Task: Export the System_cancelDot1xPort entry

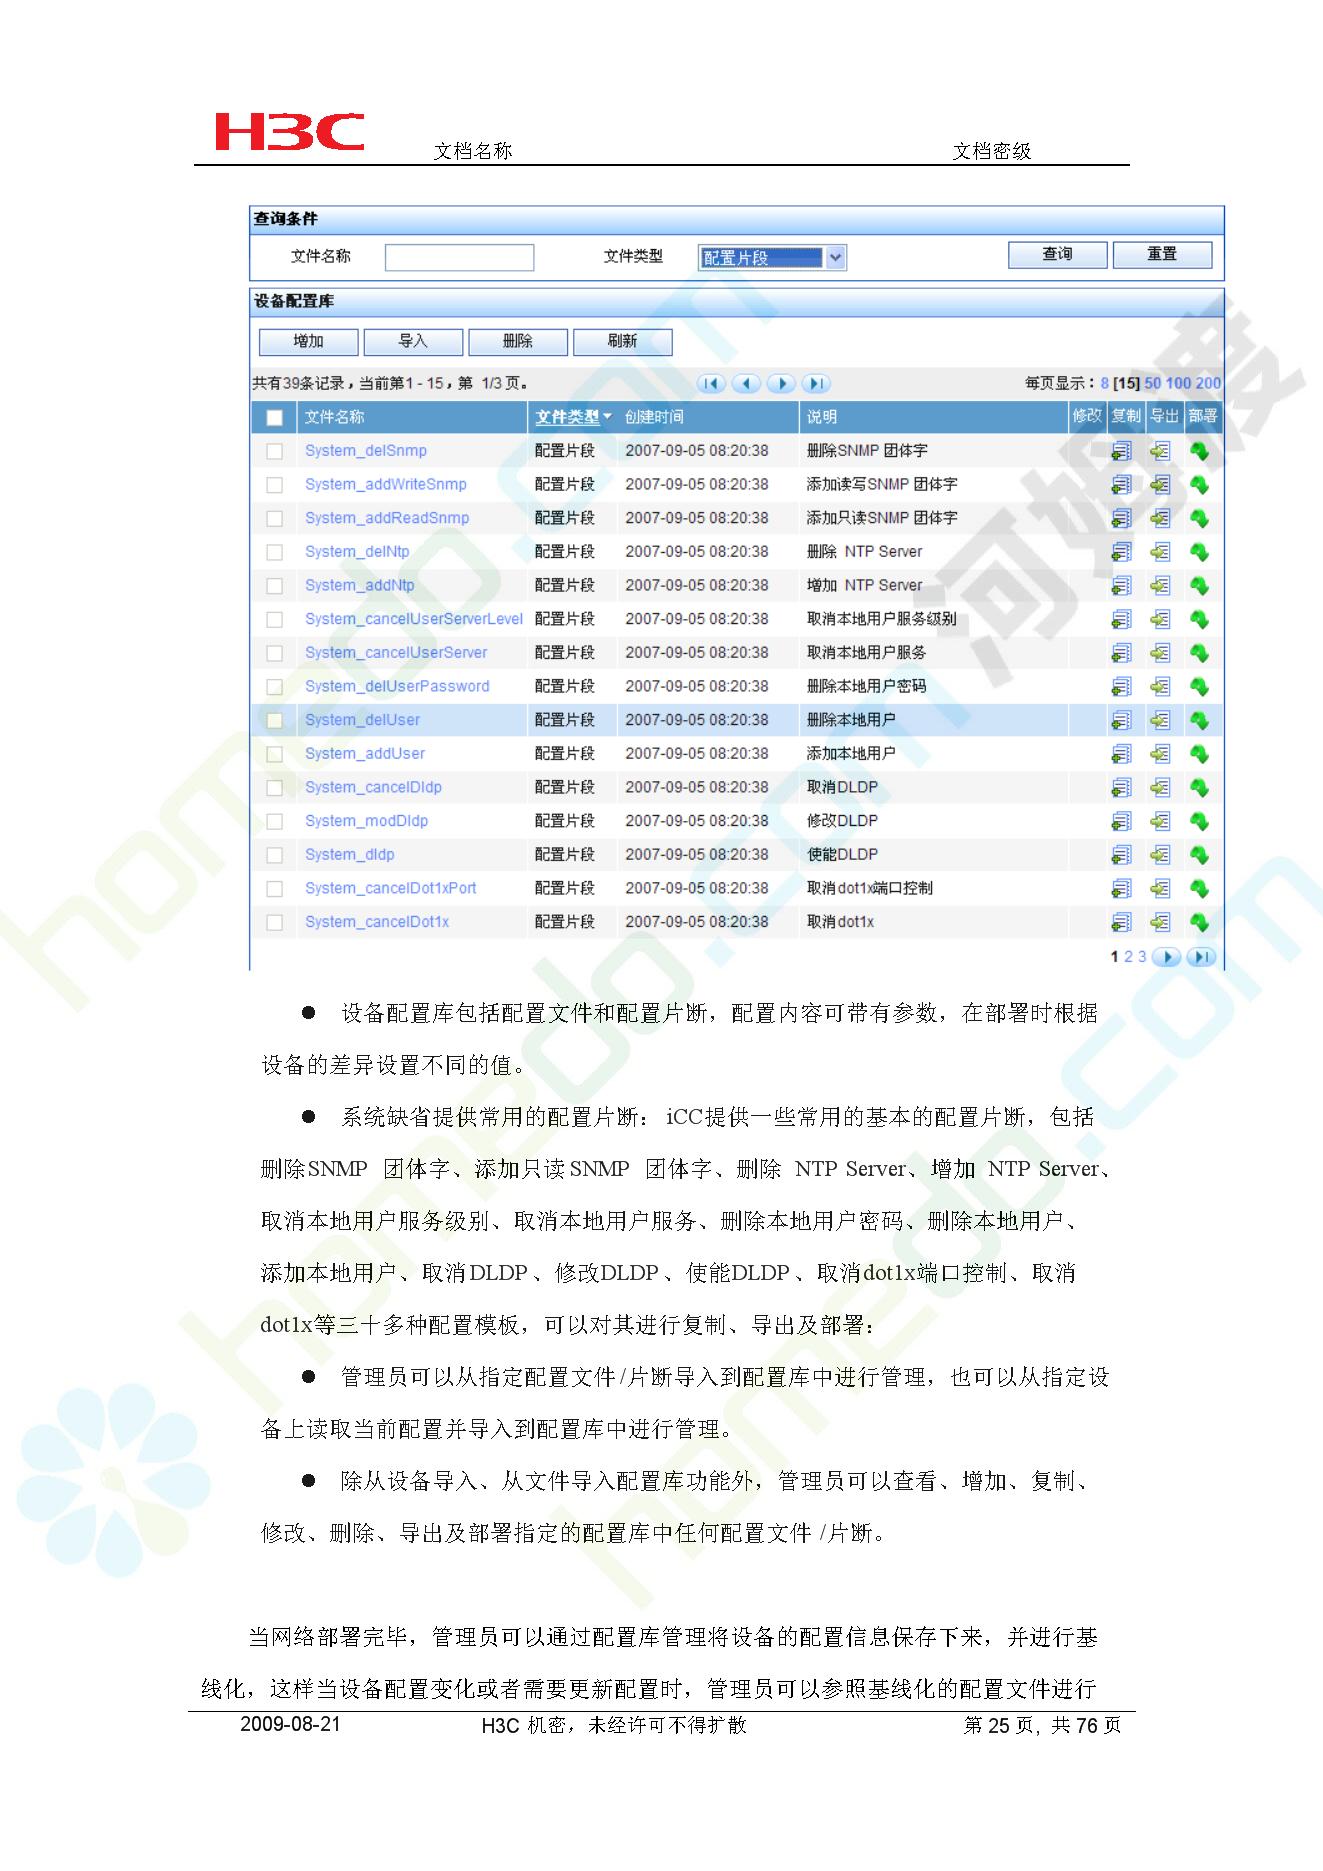Action: point(1160,889)
